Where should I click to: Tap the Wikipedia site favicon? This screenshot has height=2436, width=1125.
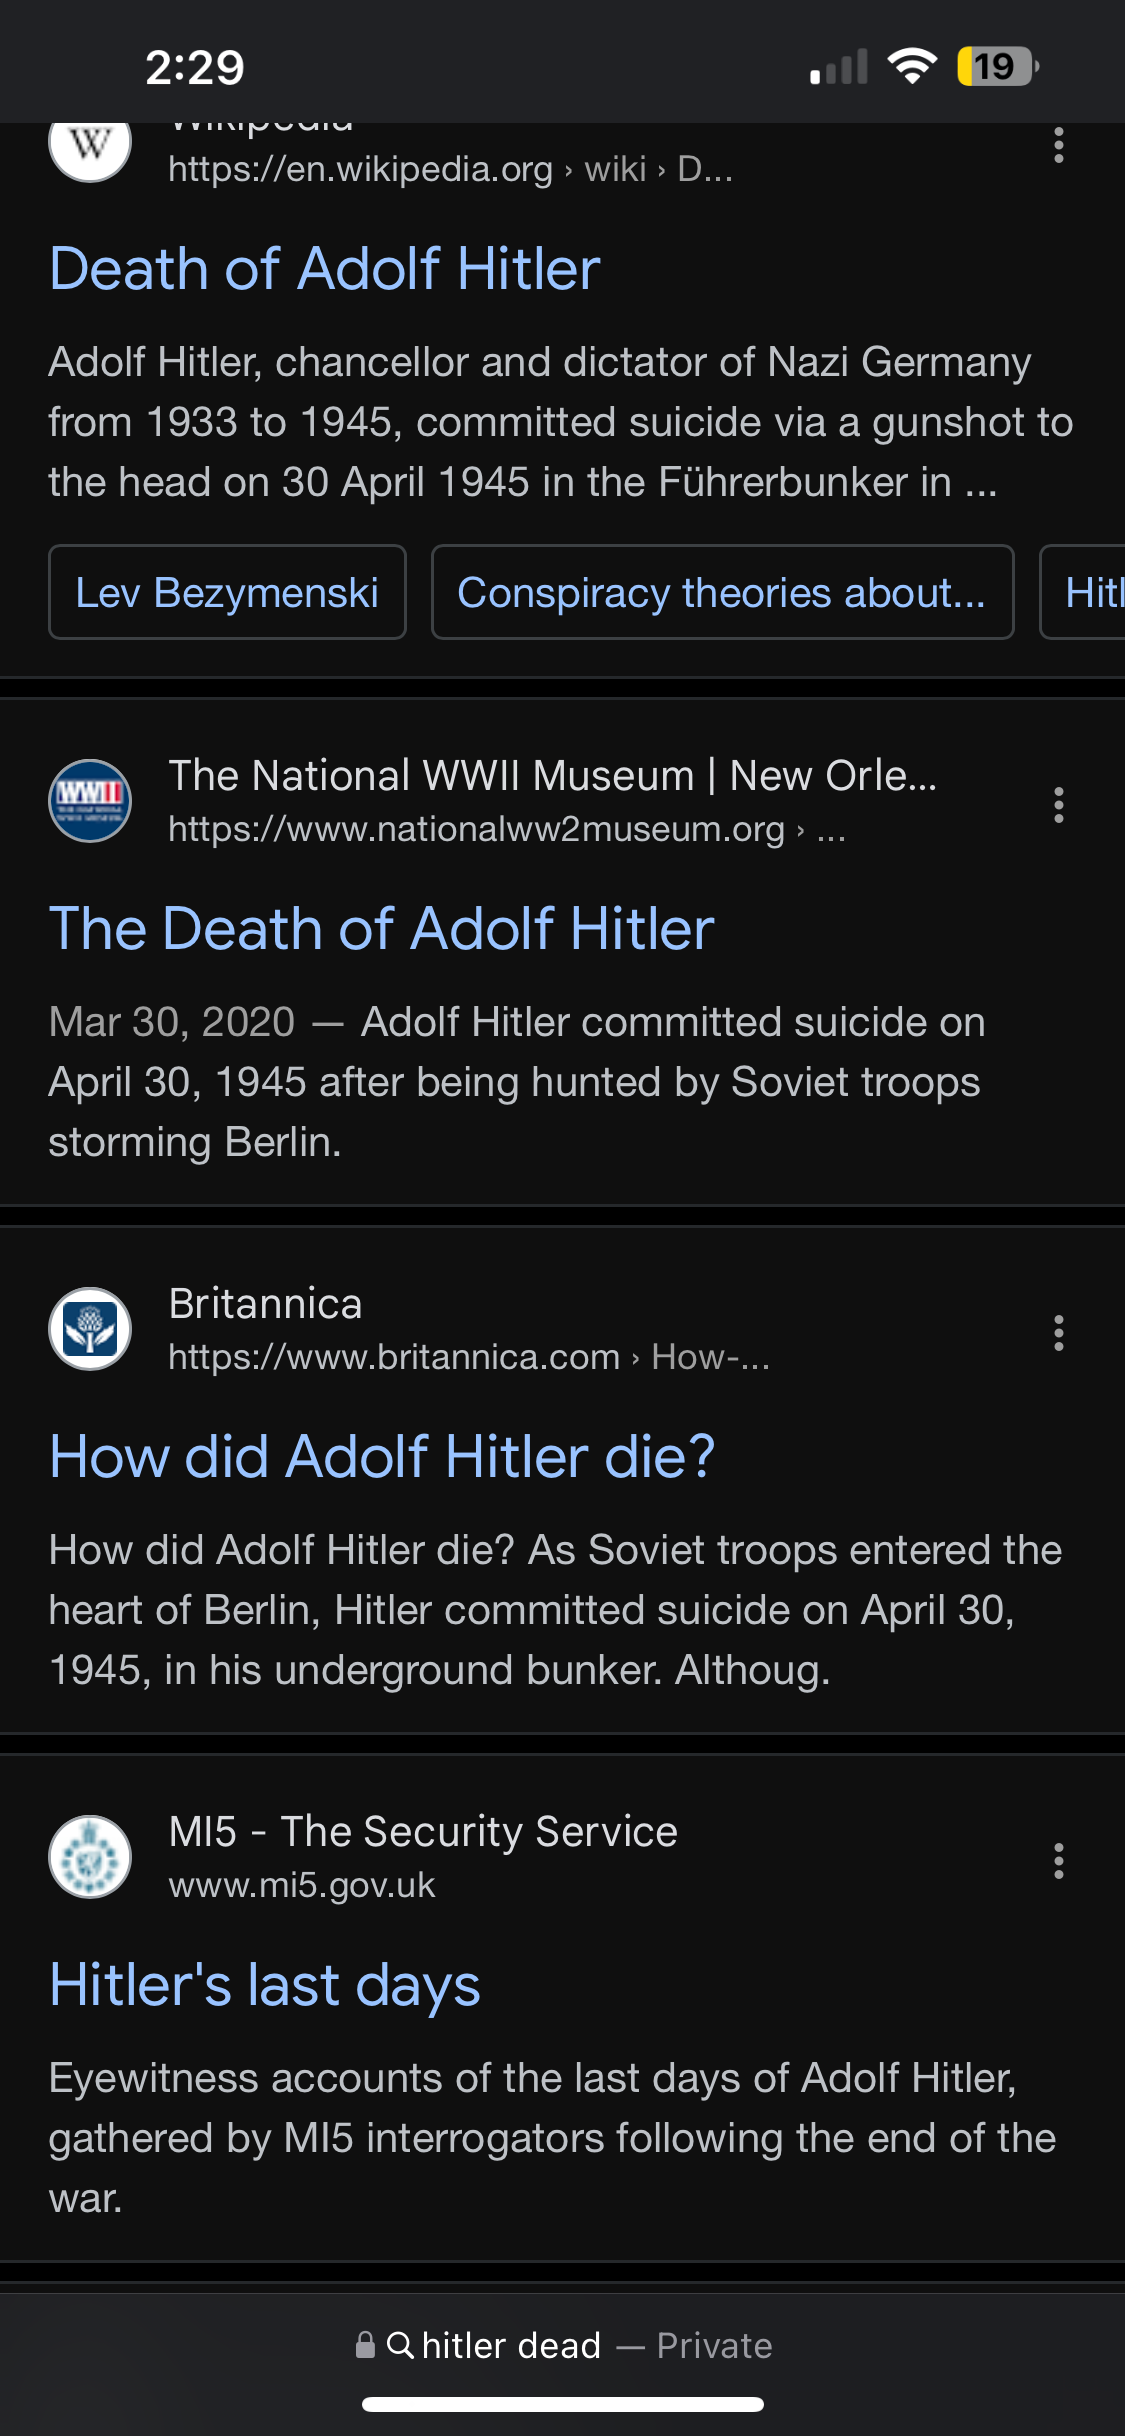tap(90, 147)
